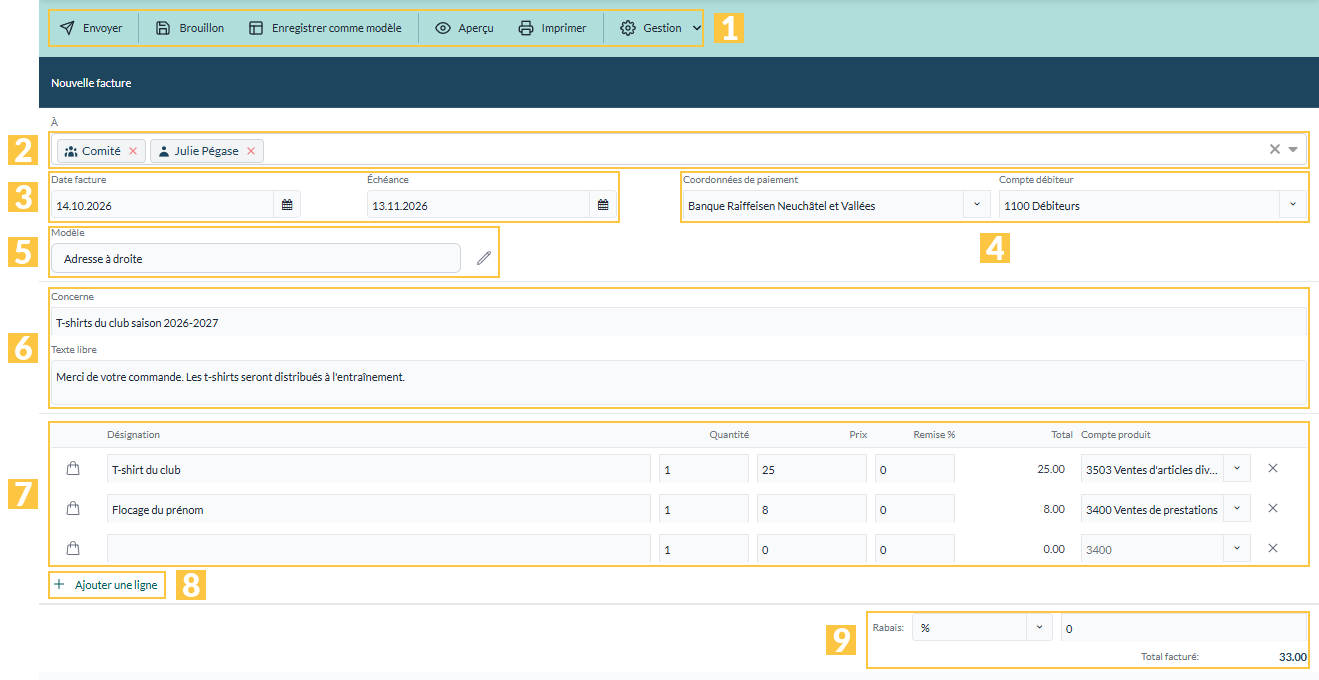Save the invoice as Brouillon
Screen dimensions: 1319x680
(x=190, y=28)
